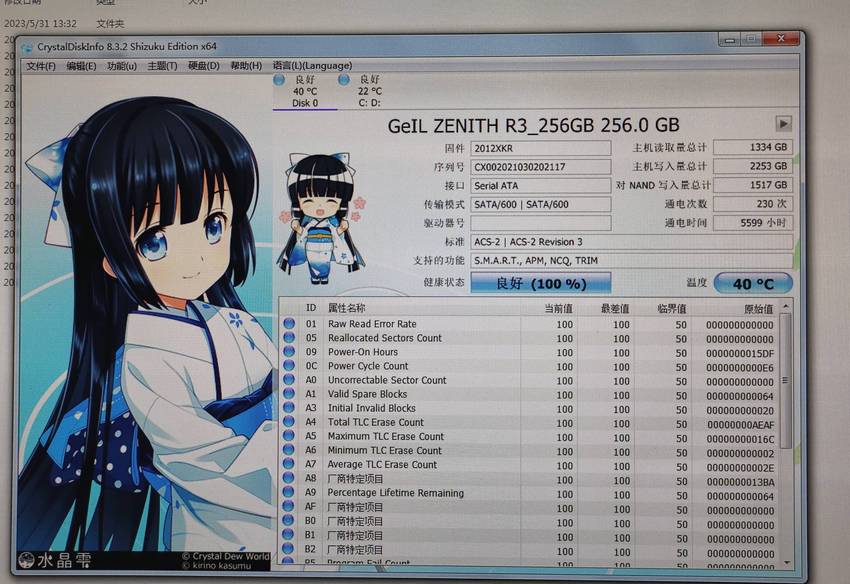This screenshot has width=850, height=584.
Task: Click host reads total 1334 GB
Action: [753, 147]
